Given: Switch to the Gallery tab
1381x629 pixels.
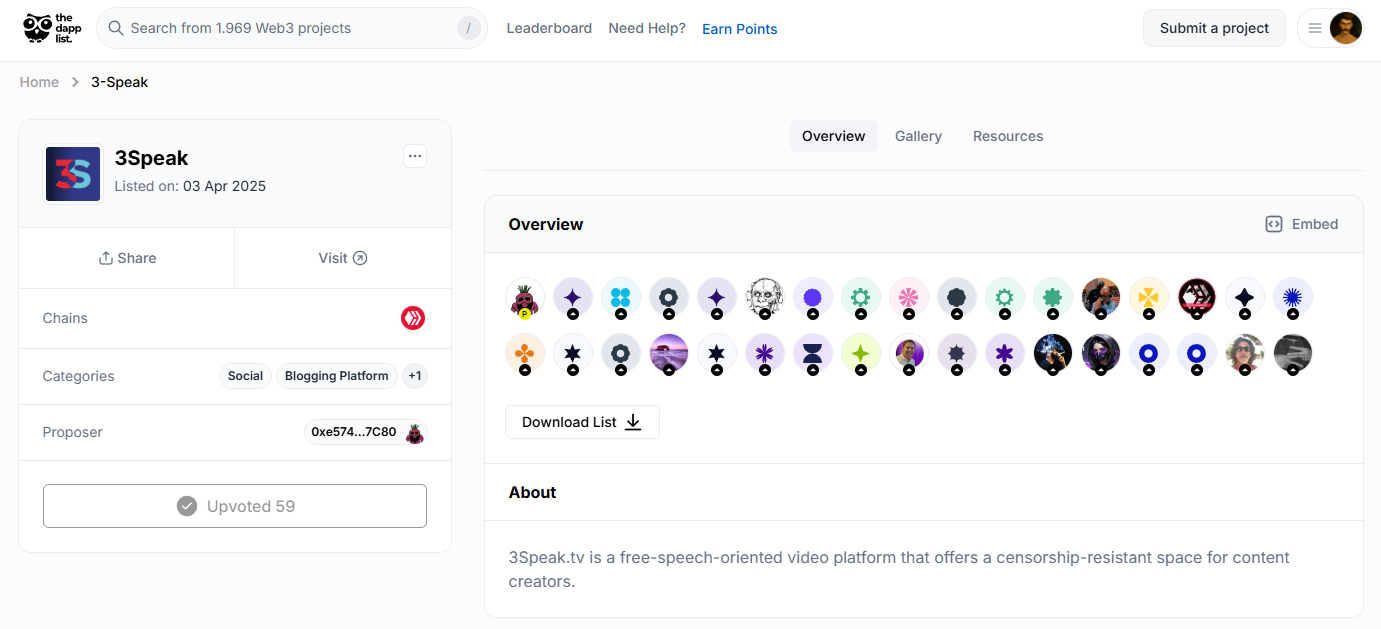Looking at the screenshot, I should tap(918, 136).
